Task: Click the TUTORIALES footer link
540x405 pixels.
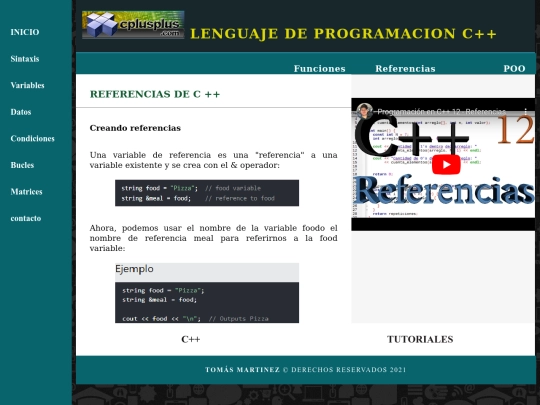Action: pyautogui.click(x=420, y=339)
